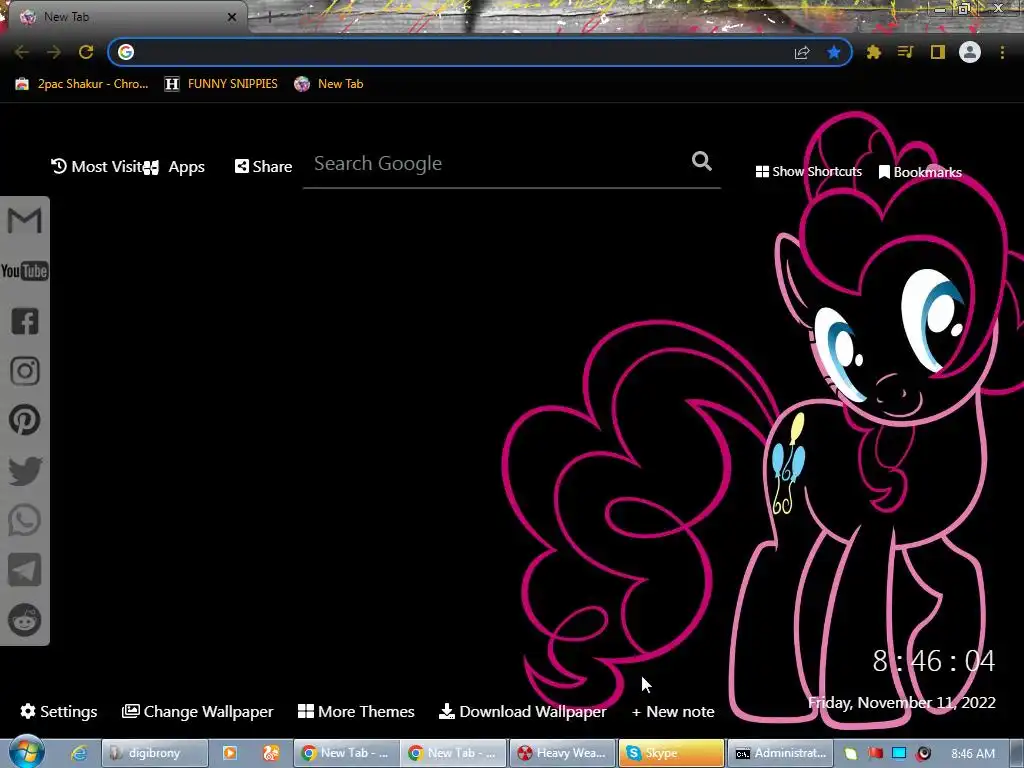Viewport: 1024px width, 768px height.
Task: Open the media player taskbar icon
Action: tap(230, 753)
